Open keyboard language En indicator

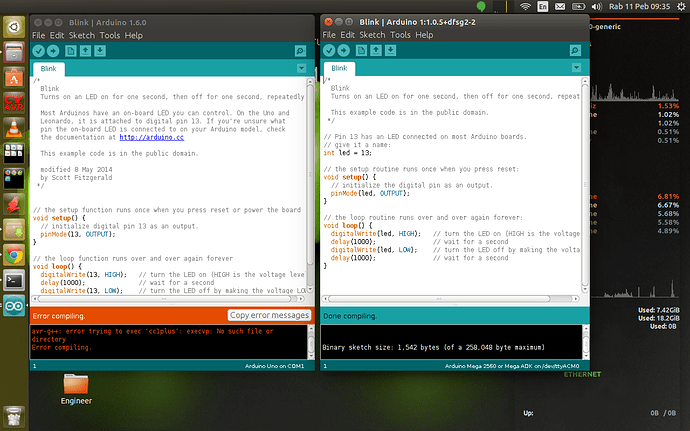tap(543, 7)
